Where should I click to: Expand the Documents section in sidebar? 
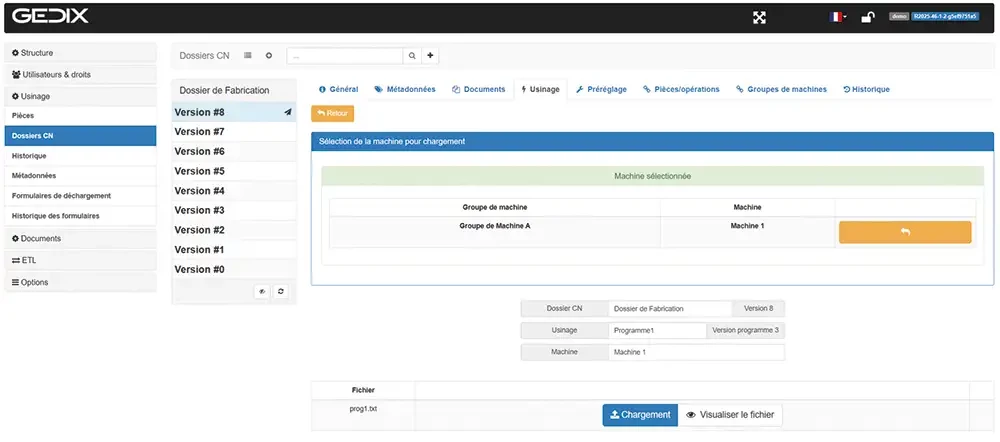80,238
